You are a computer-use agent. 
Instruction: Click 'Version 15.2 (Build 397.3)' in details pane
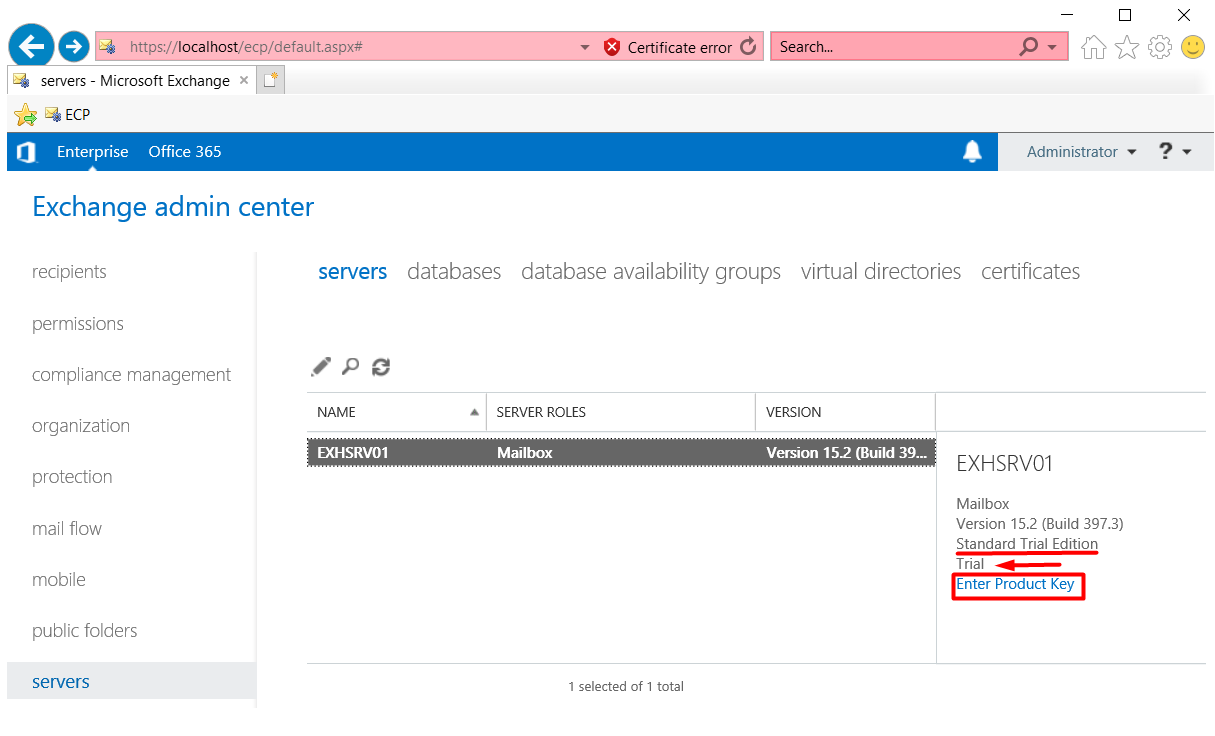1040,524
